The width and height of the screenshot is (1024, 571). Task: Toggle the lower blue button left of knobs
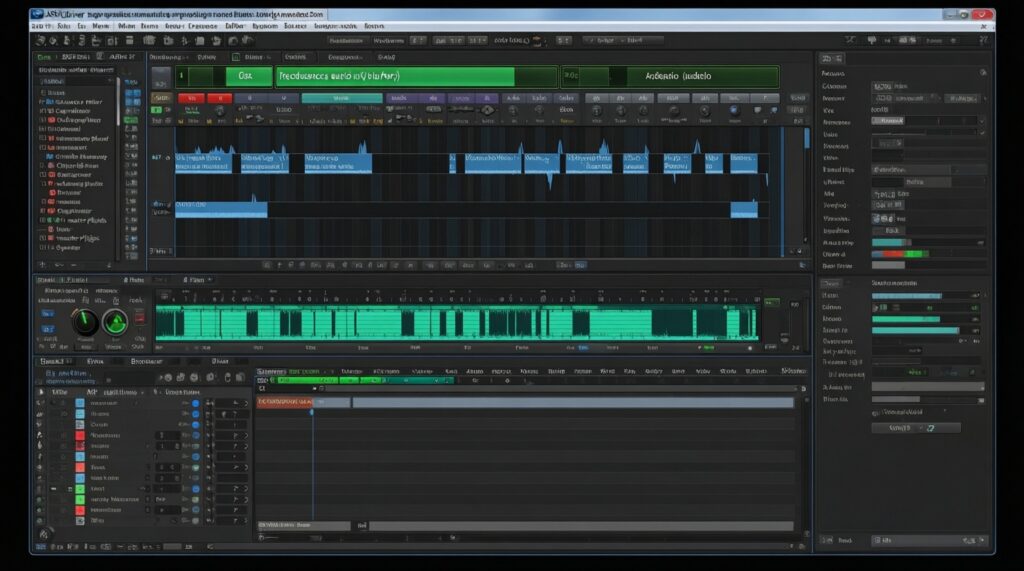pos(48,329)
